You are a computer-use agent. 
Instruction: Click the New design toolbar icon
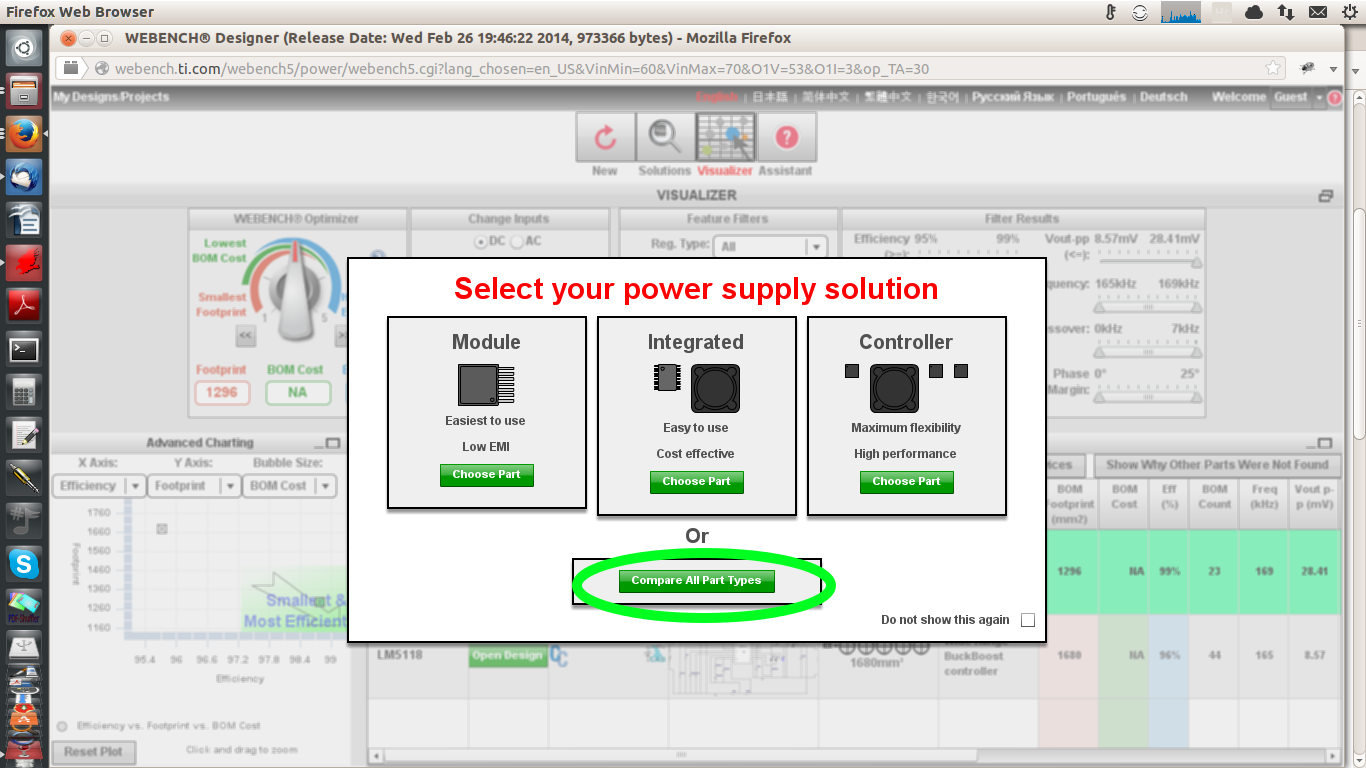point(605,137)
